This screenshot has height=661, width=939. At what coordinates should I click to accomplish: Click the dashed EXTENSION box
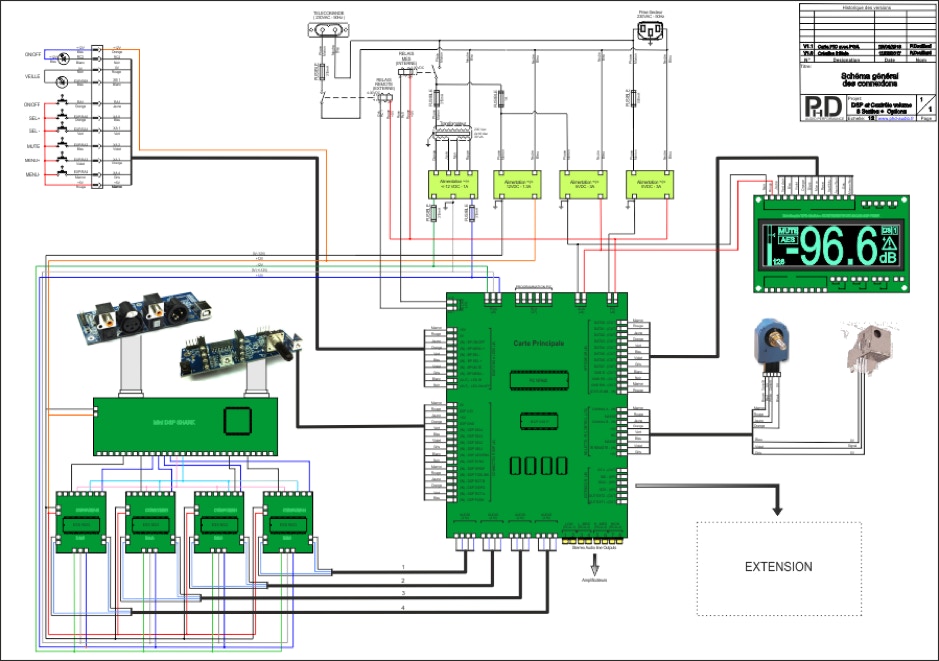(779, 567)
